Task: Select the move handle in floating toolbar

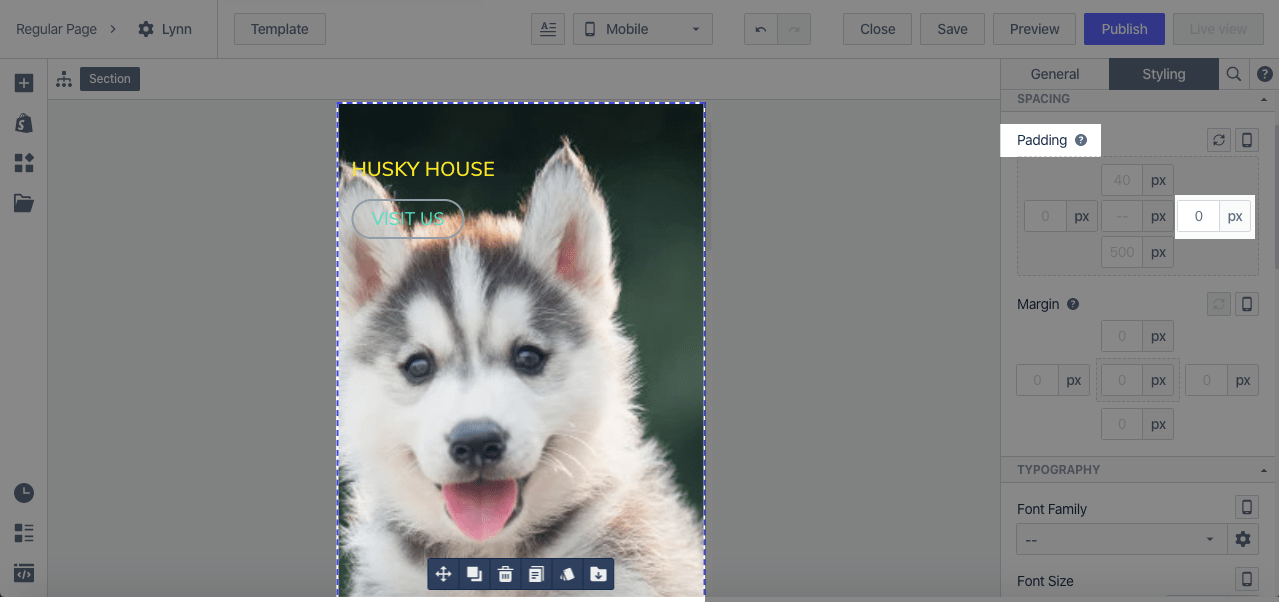Action: (x=444, y=574)
